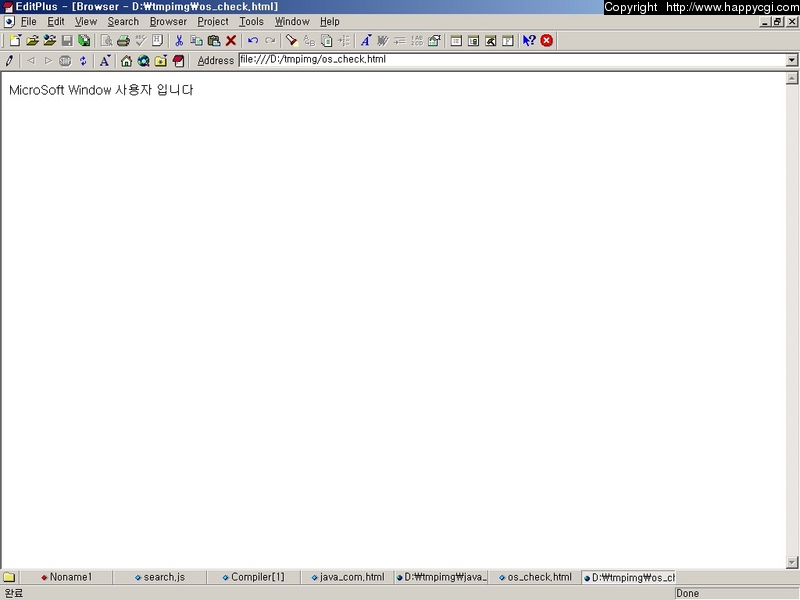
Task: Switch to the Compiler[1] document tab
Action: click(253, 577)
